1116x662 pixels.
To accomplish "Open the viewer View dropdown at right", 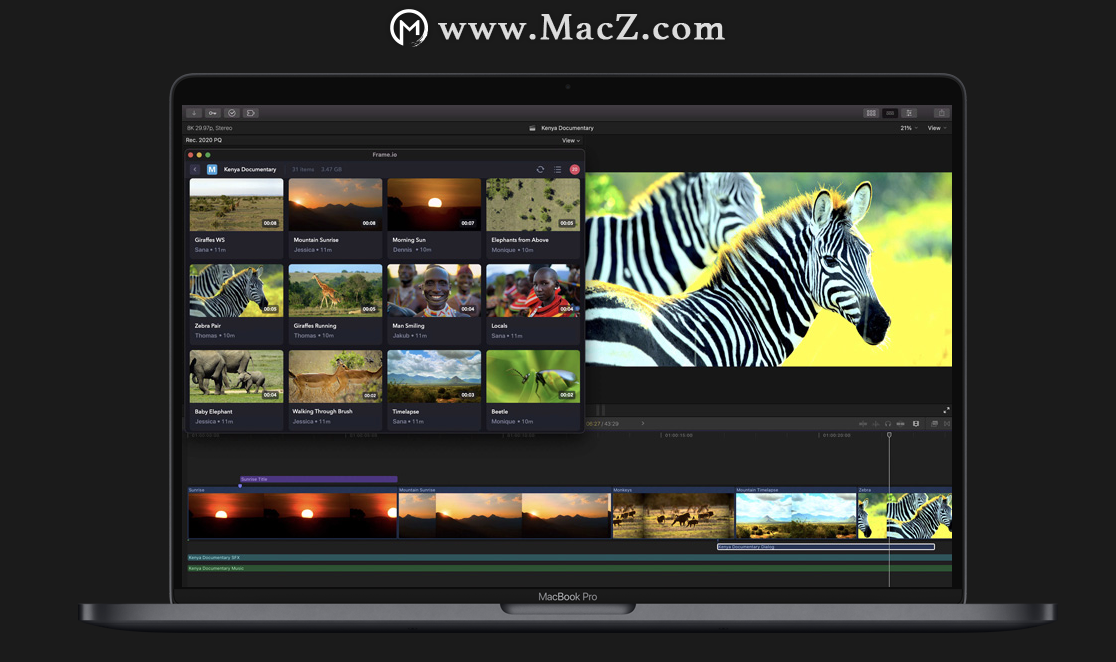I will click(x=937, y=128).
